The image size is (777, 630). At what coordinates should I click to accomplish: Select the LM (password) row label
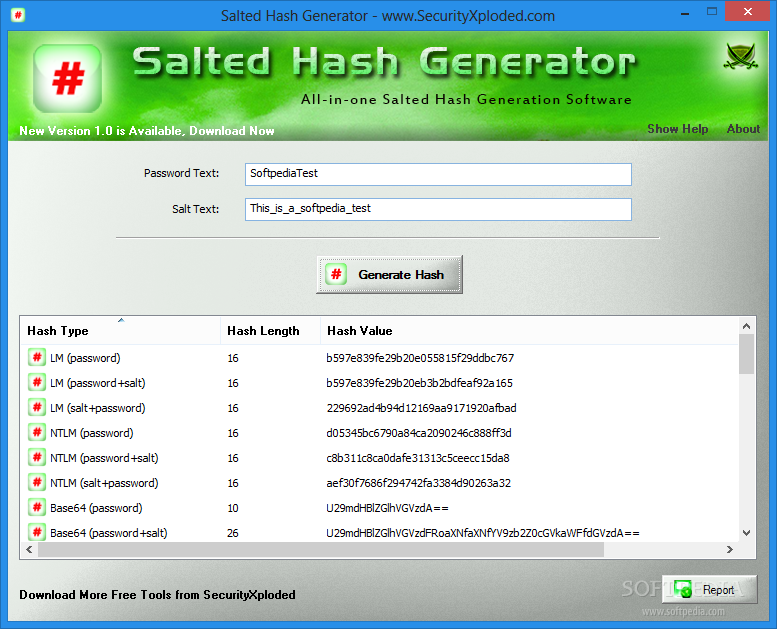(85, 358)
